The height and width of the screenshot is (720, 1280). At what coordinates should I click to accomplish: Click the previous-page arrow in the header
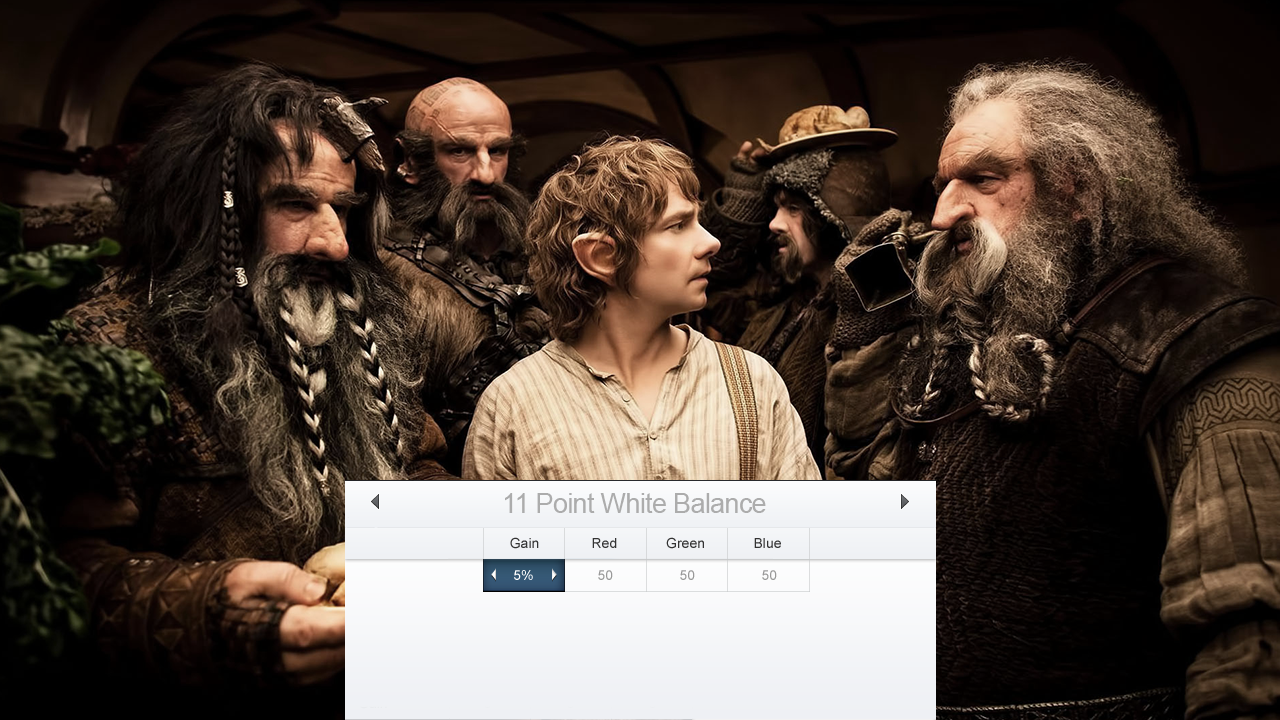tap(375, 502)
